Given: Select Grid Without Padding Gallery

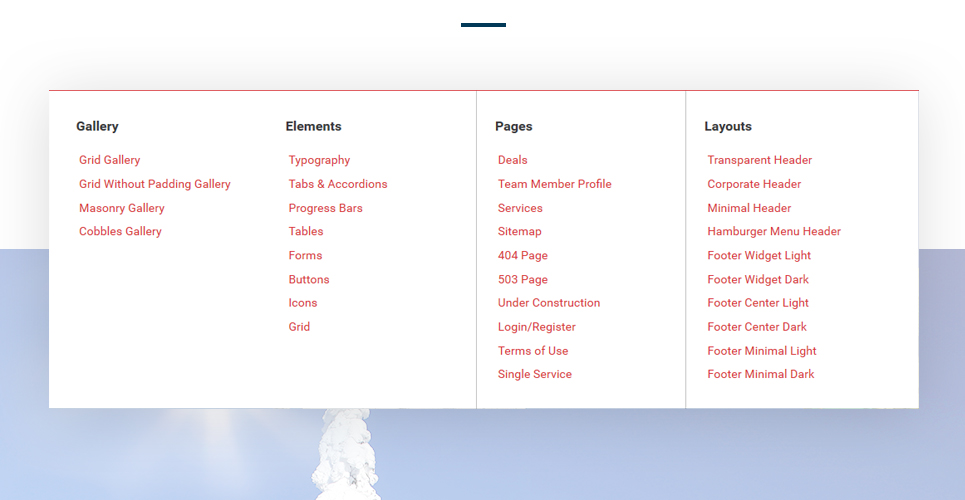Looking at the screenshot, I should point(154,184).
